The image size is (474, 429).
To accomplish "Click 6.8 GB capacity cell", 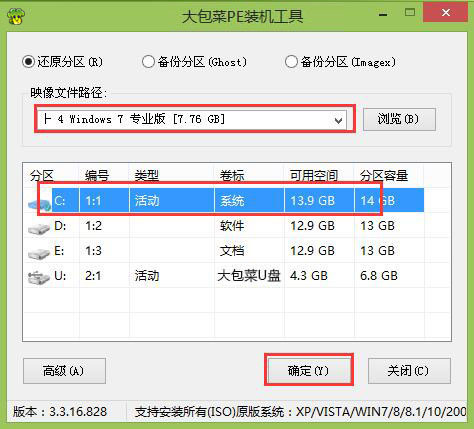I will [379, 276].
